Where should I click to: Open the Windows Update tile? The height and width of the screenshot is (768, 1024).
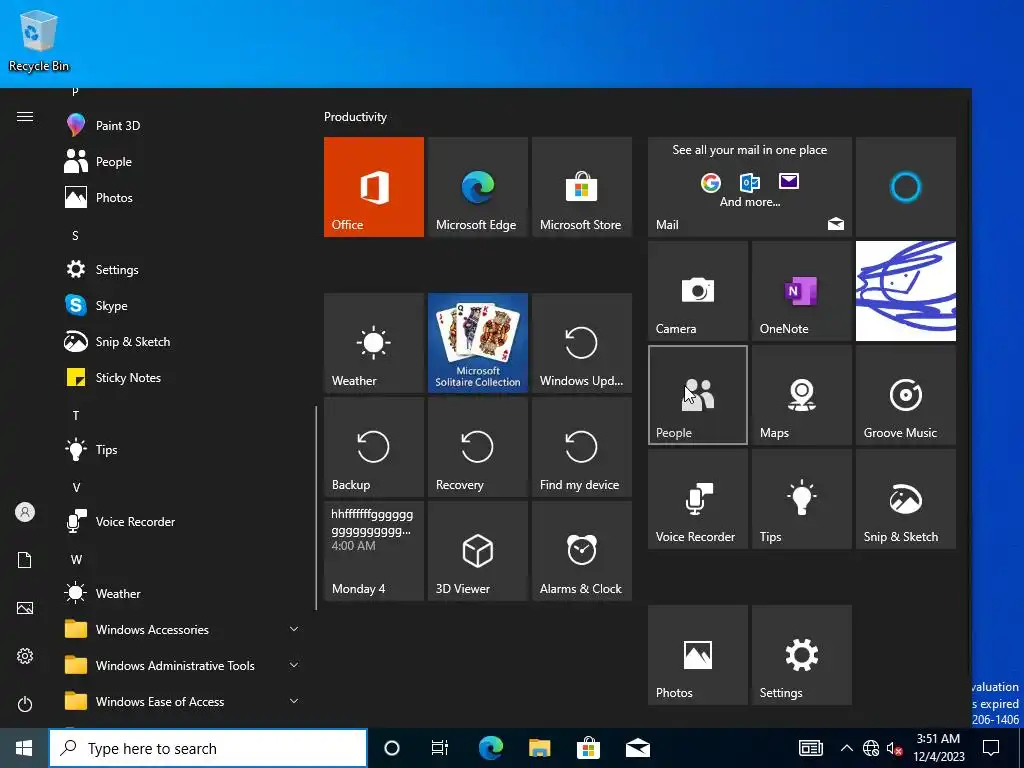tap(581, 343)
